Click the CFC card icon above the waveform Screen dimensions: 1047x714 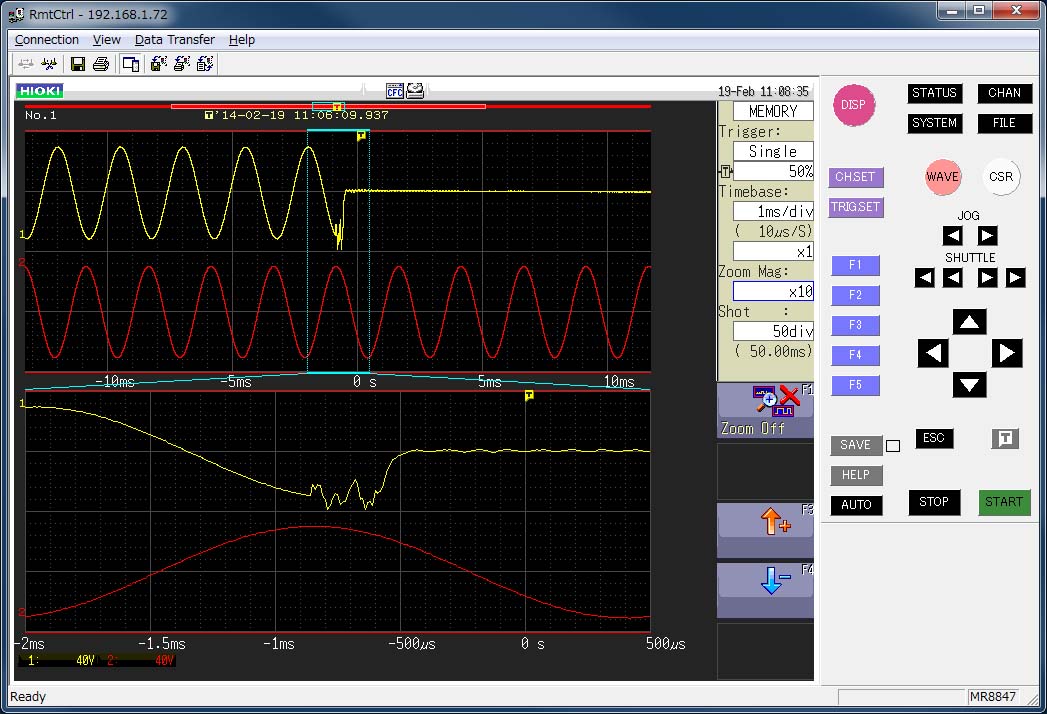(394, 91)
